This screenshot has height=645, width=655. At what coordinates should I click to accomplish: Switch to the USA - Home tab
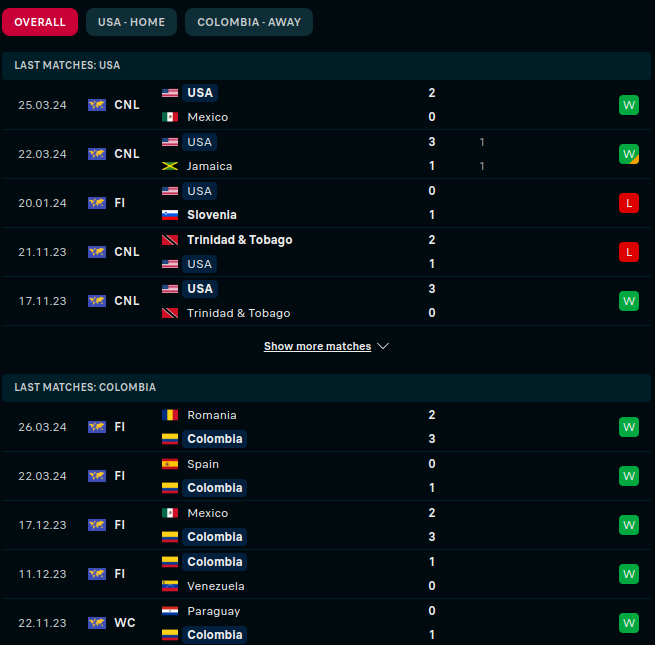tap(131, 22)
